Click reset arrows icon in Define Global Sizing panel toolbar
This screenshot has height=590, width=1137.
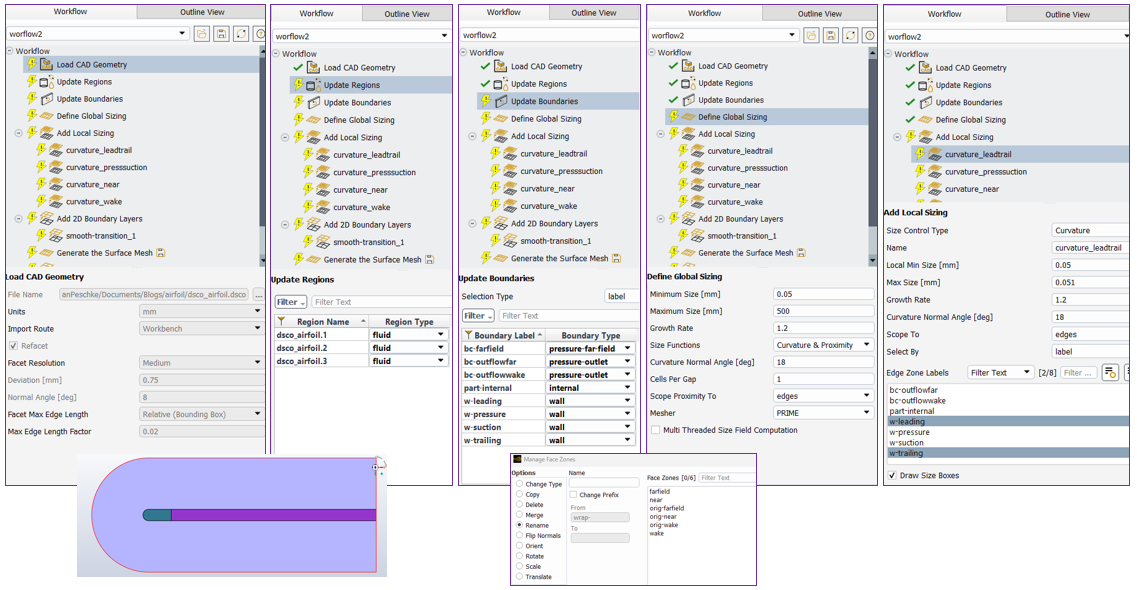coord(851,35)
